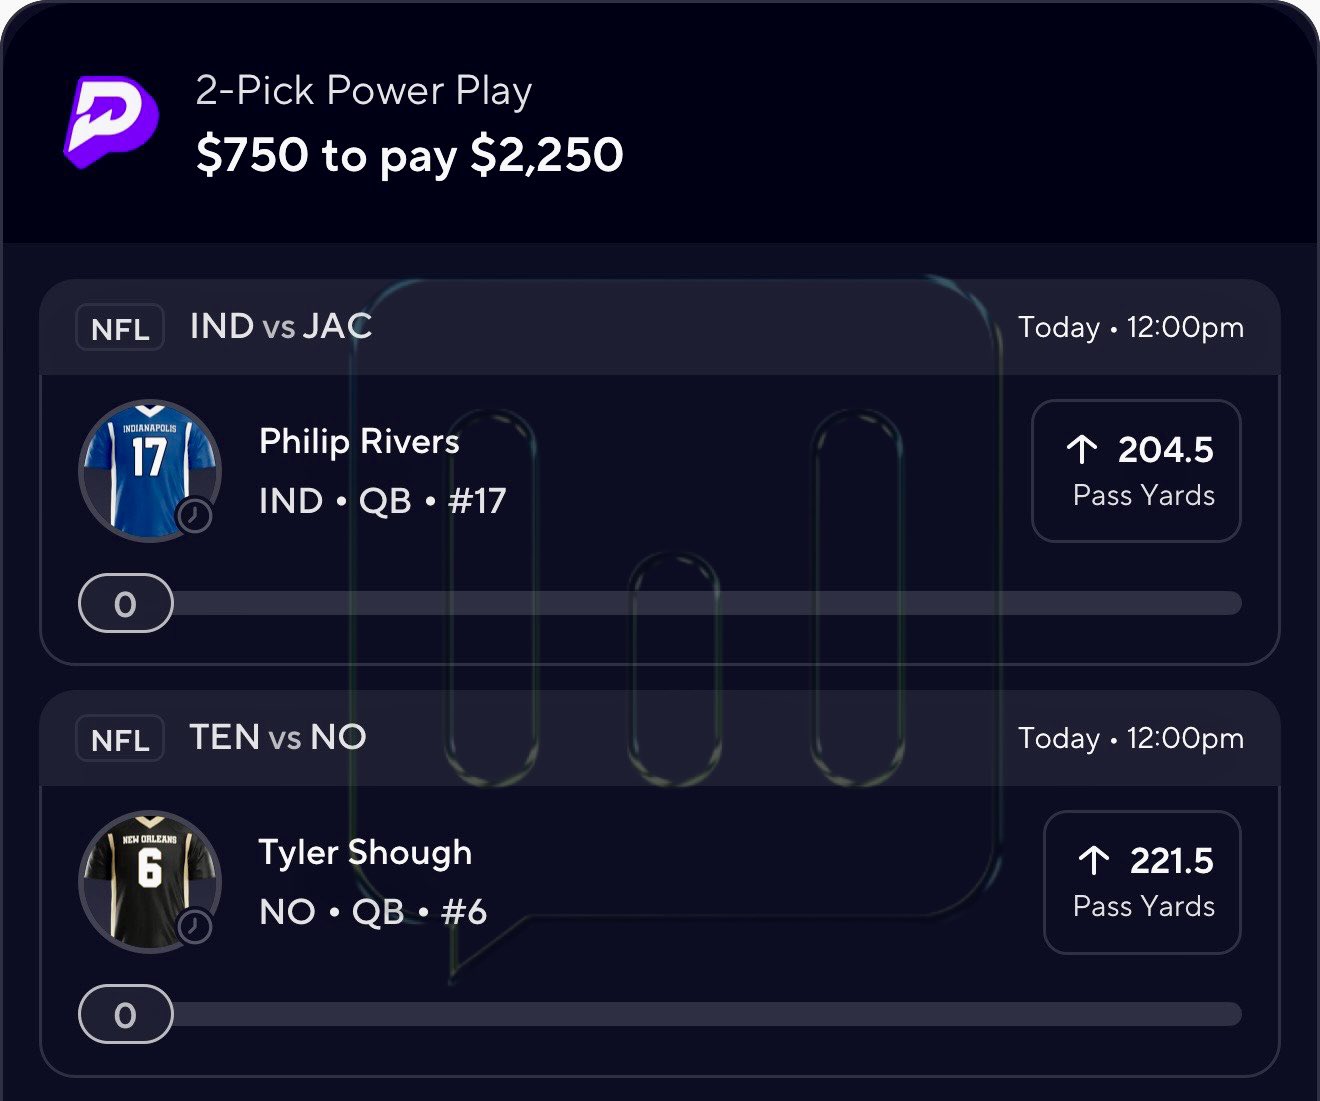Click the up arrow beside 221.5
This screenshot has width=1320, height=1101.
1094,860
